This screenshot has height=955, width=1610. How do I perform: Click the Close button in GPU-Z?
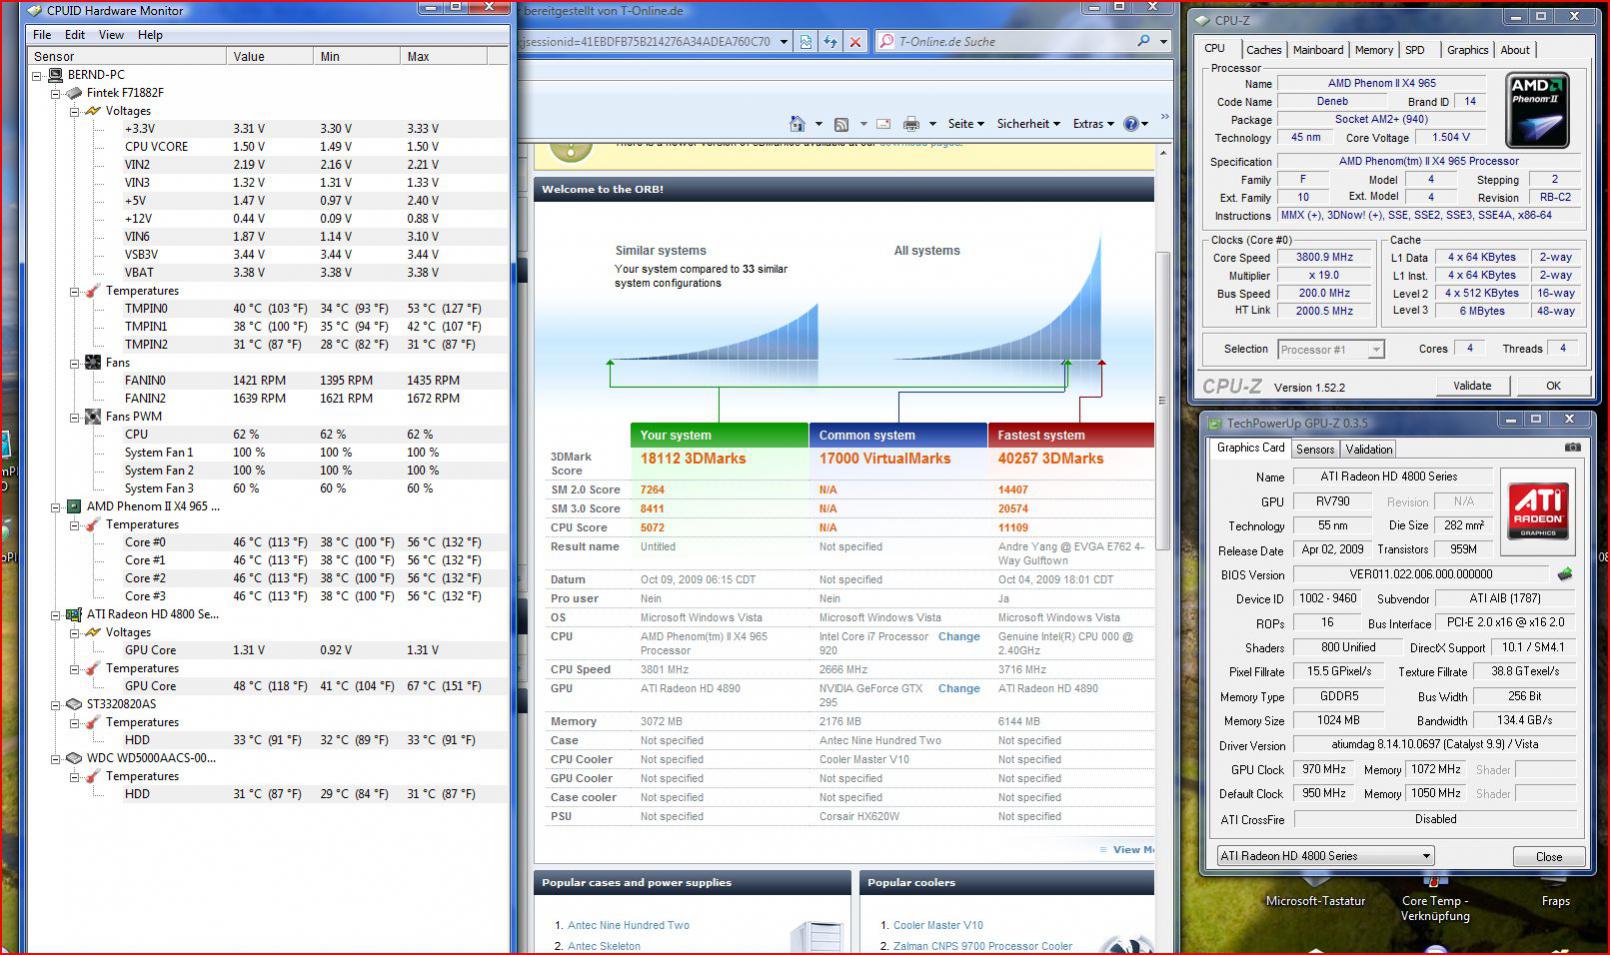(1549, 857)
